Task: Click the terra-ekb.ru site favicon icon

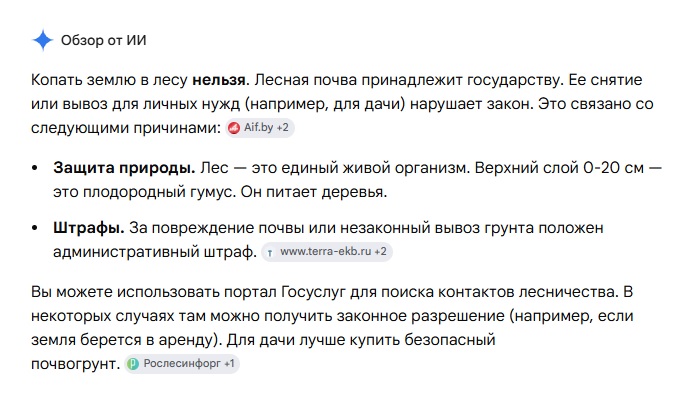Action: [x=270, y=252]
